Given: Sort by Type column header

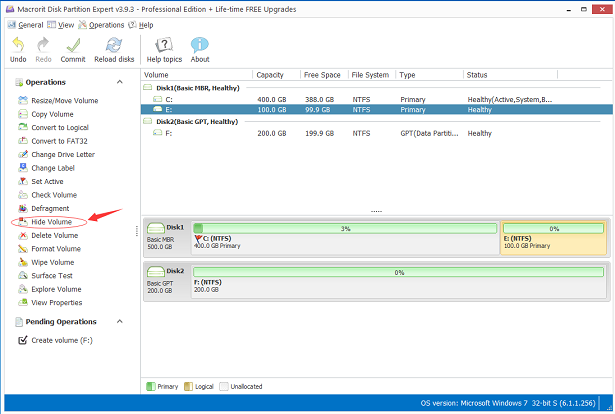Looking at the screenshot, I should point(430,75).
